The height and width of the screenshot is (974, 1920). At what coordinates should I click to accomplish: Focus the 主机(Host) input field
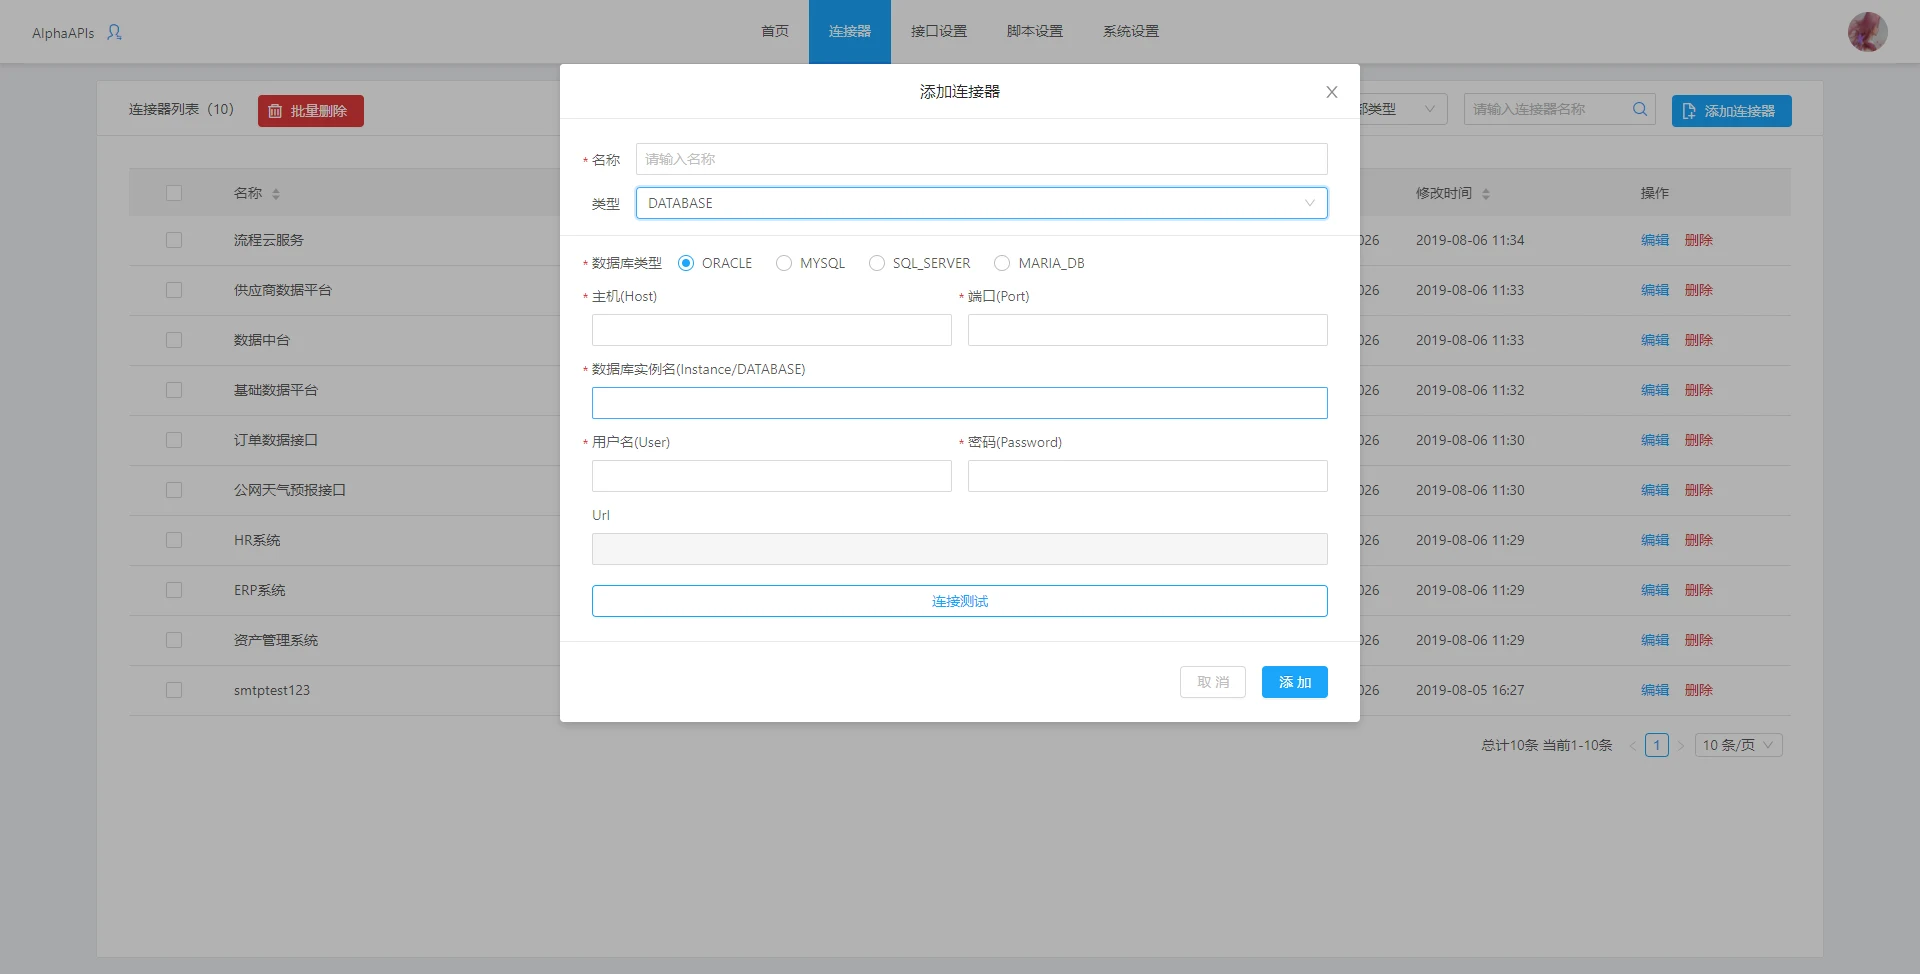(772, 330)
